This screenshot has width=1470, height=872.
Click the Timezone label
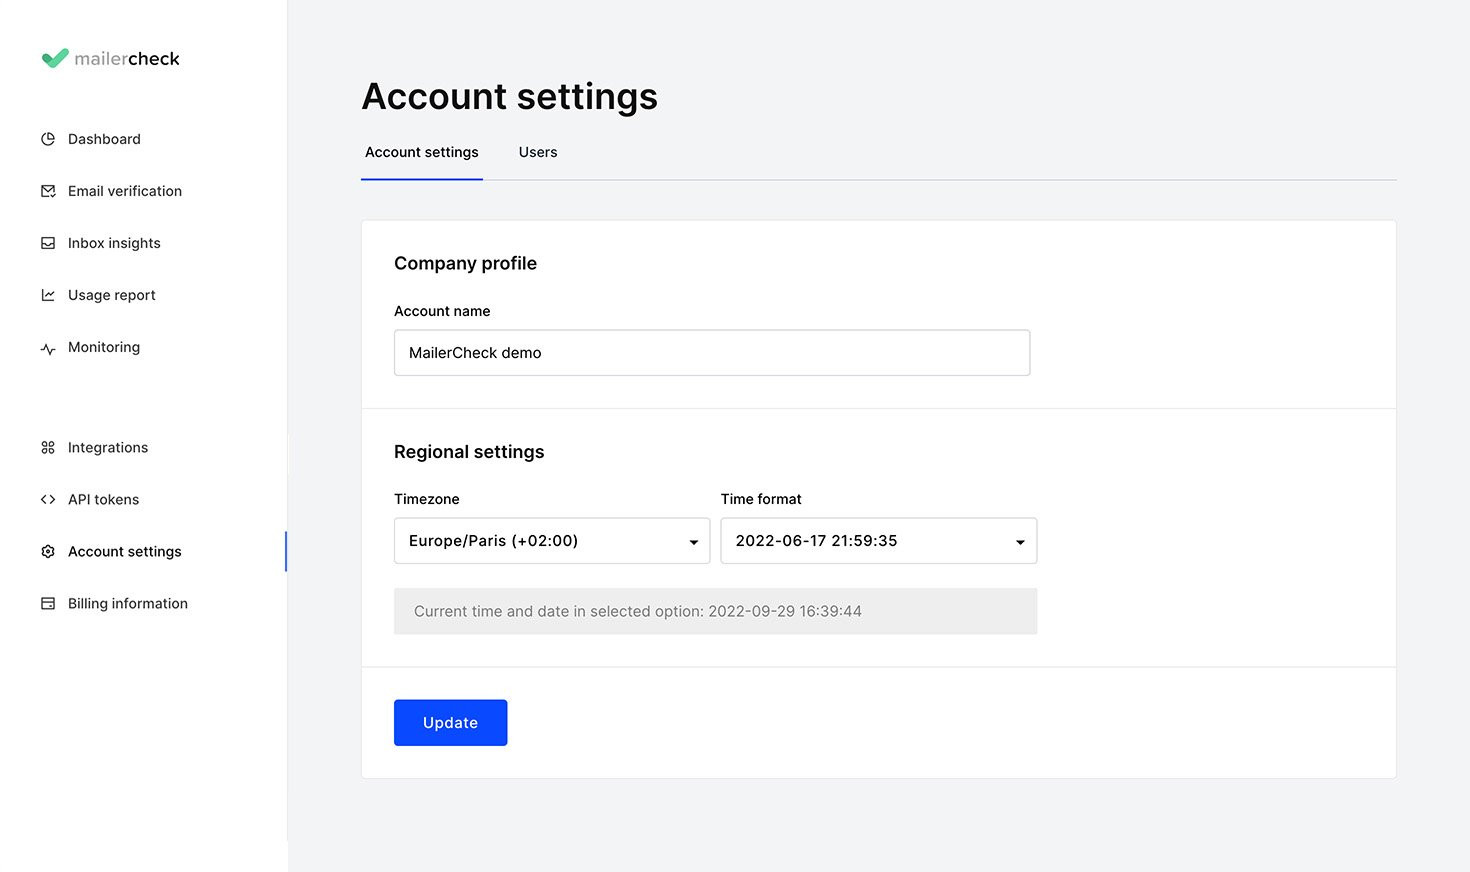pyautogui.click(x=427, y=499)
